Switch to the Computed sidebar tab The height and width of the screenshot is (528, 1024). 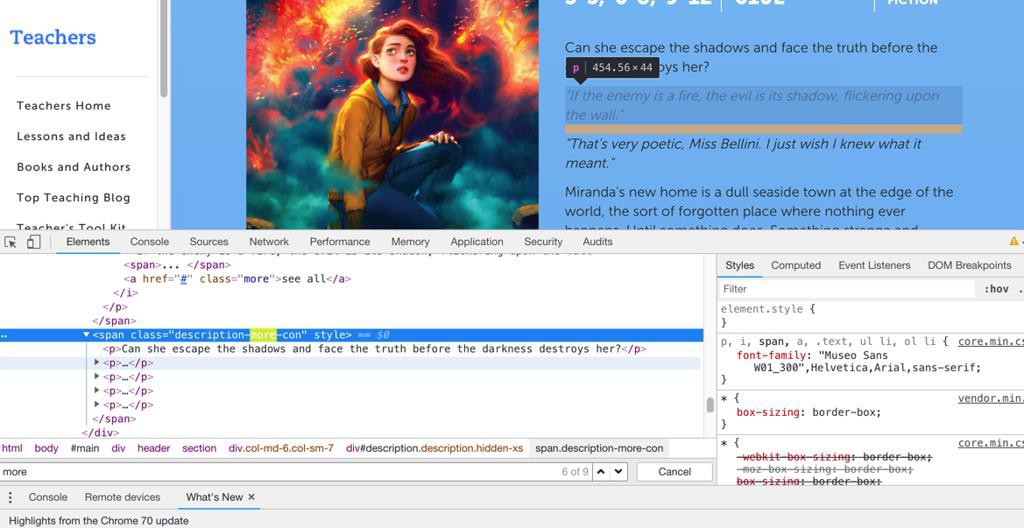(795, 265)
